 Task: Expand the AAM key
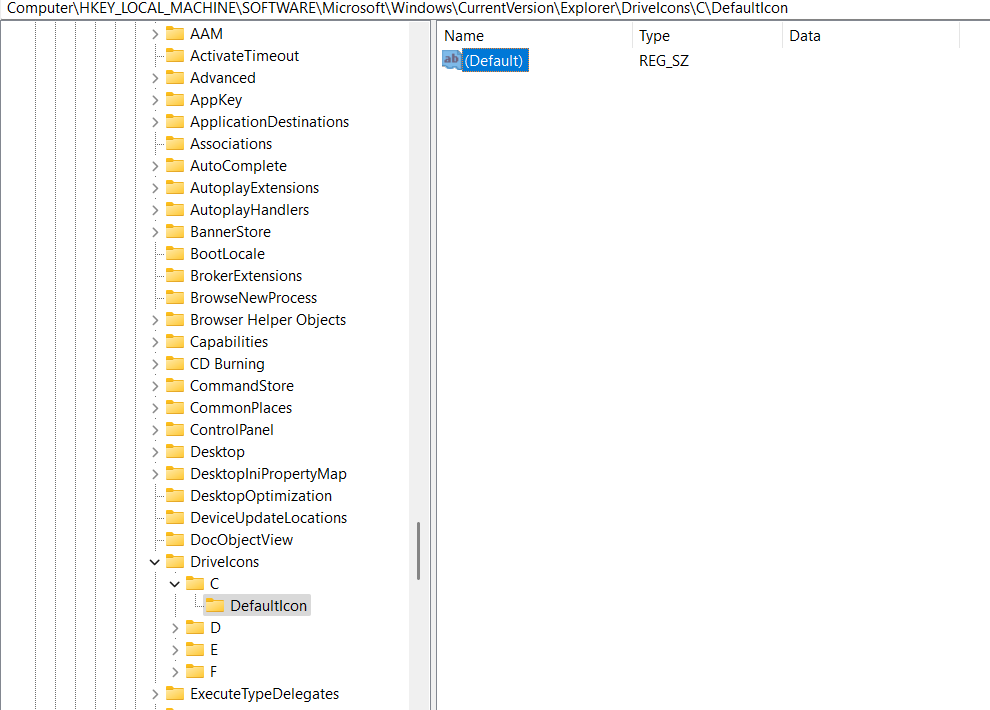click(155, 34)
